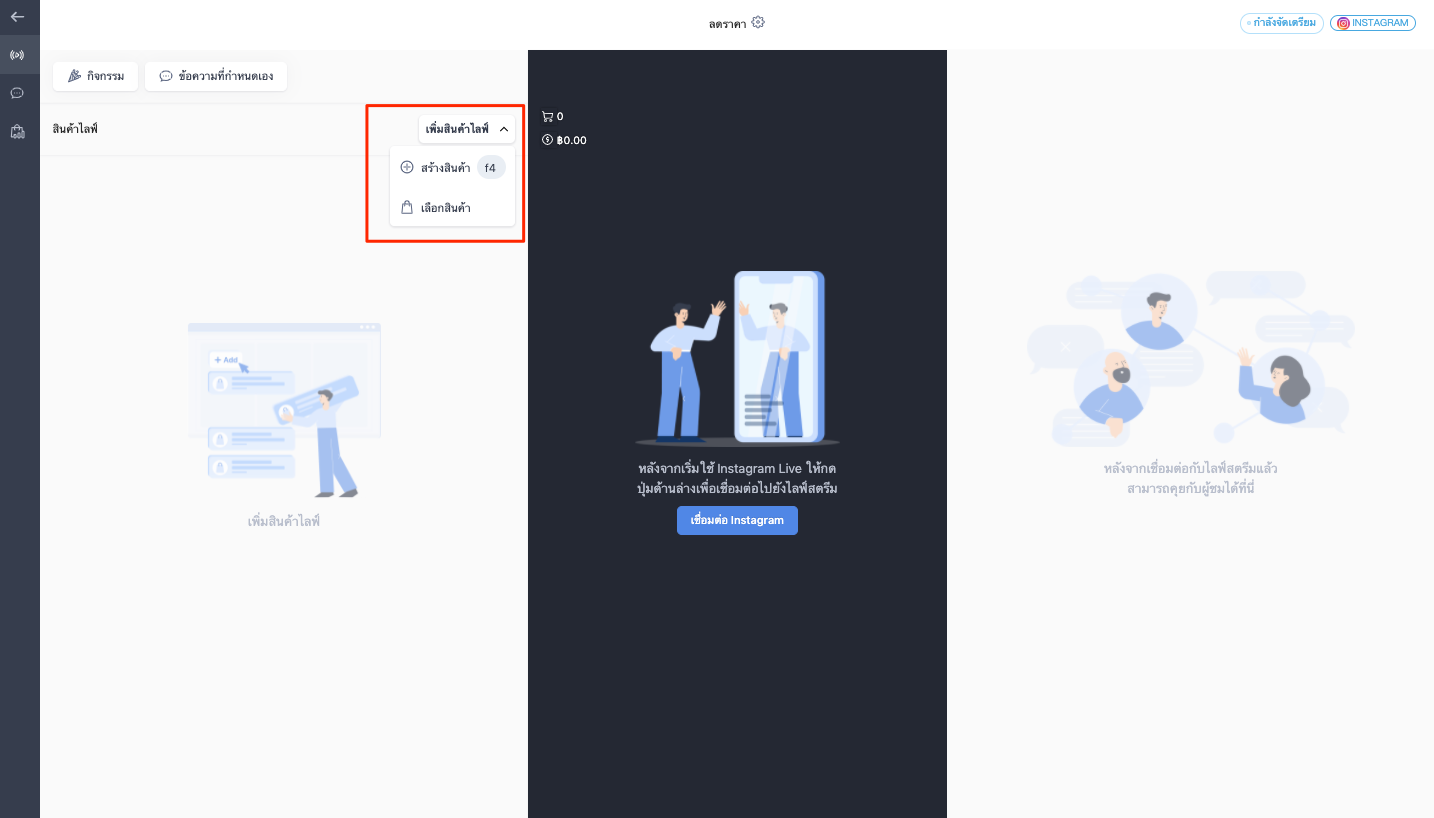Viewport: 1434px width, 818px height.
Task: Click the back arrow in sidebar
Action: pyautogui.click(x=17, y=17)
